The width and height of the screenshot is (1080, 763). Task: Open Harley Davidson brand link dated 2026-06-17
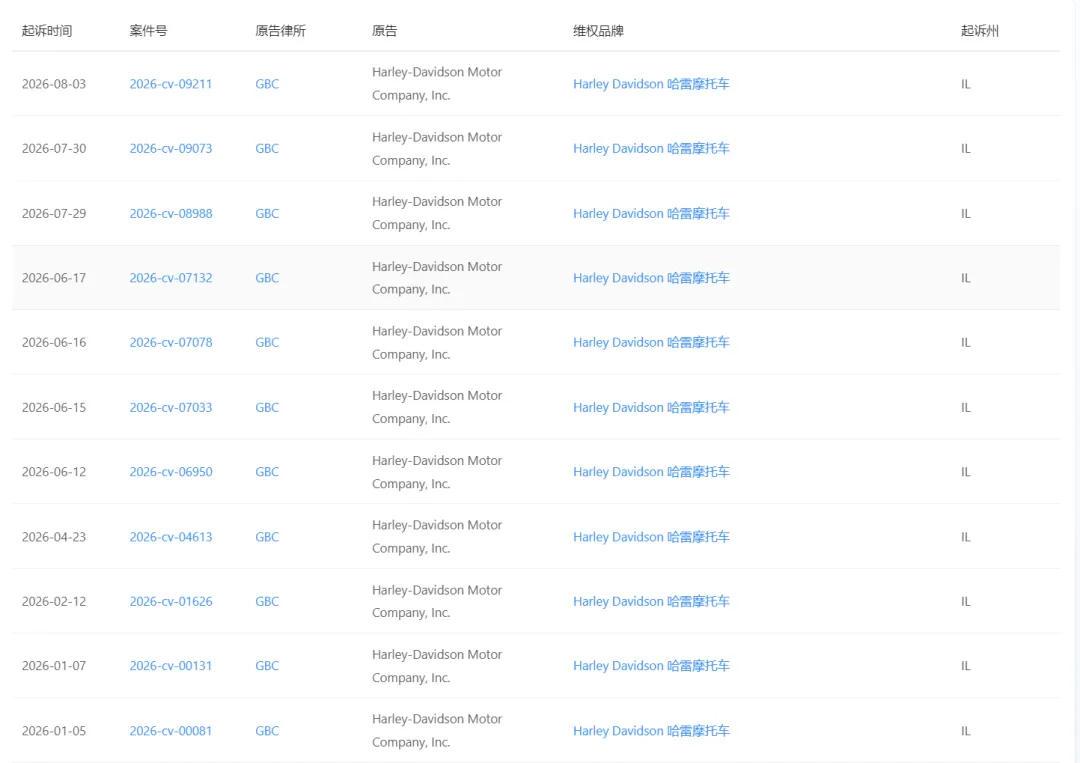point(651,278)
